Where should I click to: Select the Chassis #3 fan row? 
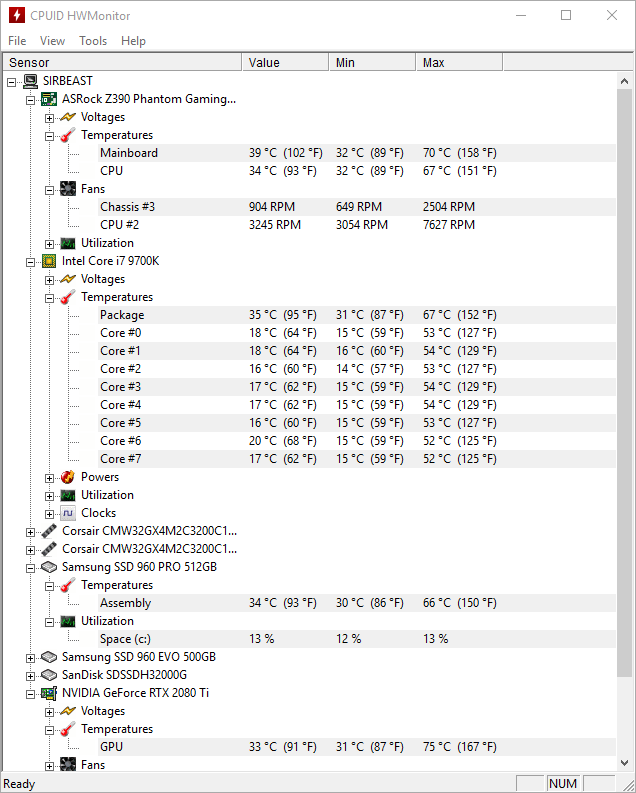tap(357, 207)
